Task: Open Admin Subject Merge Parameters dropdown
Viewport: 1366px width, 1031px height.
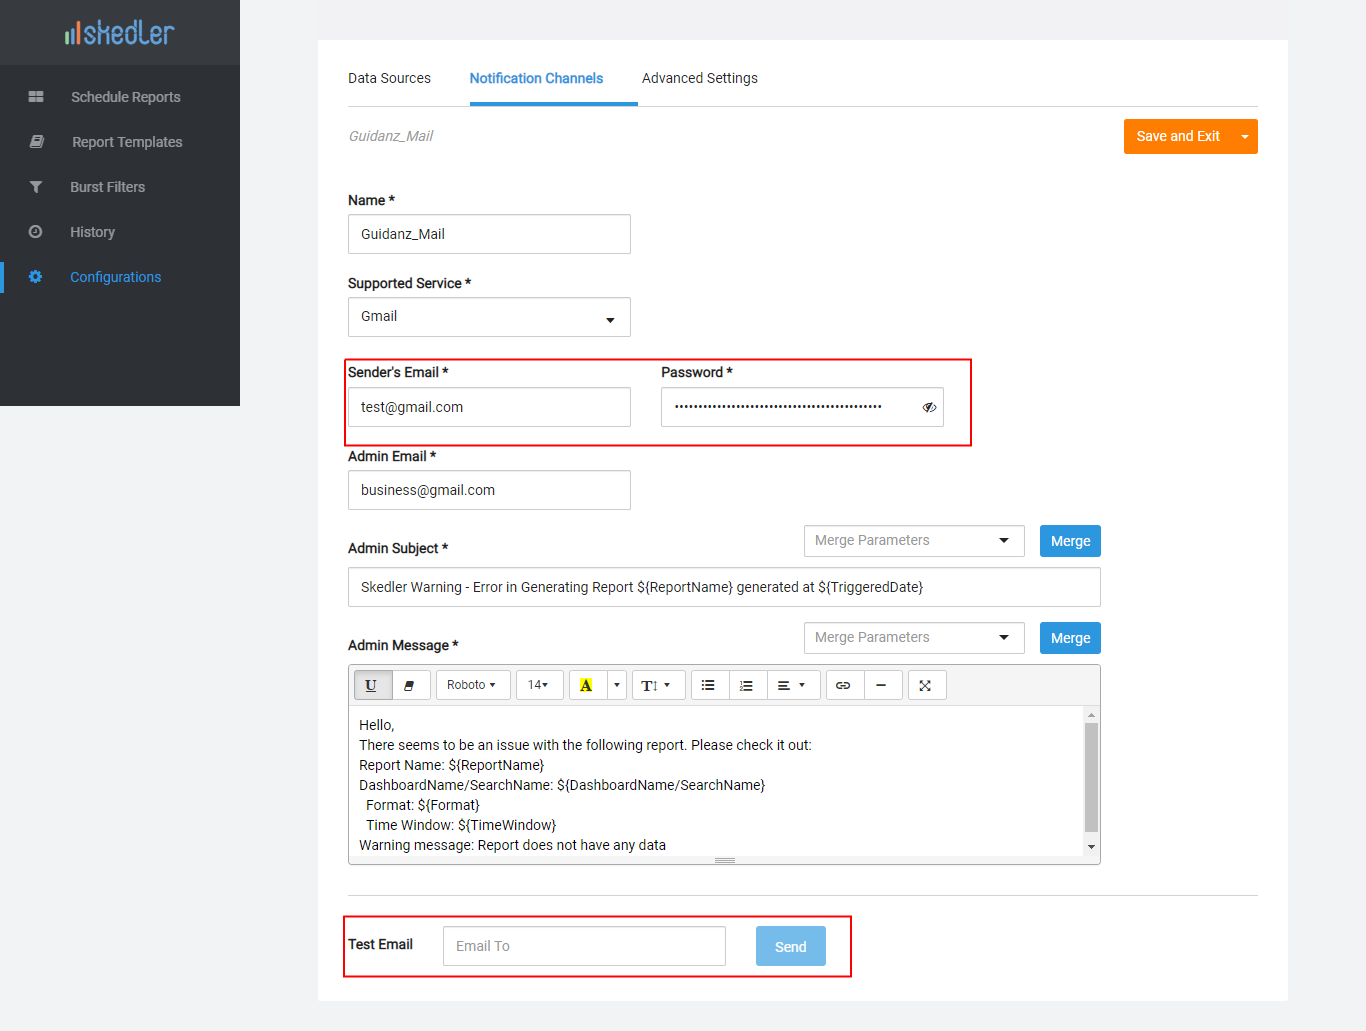Action: 914,541
